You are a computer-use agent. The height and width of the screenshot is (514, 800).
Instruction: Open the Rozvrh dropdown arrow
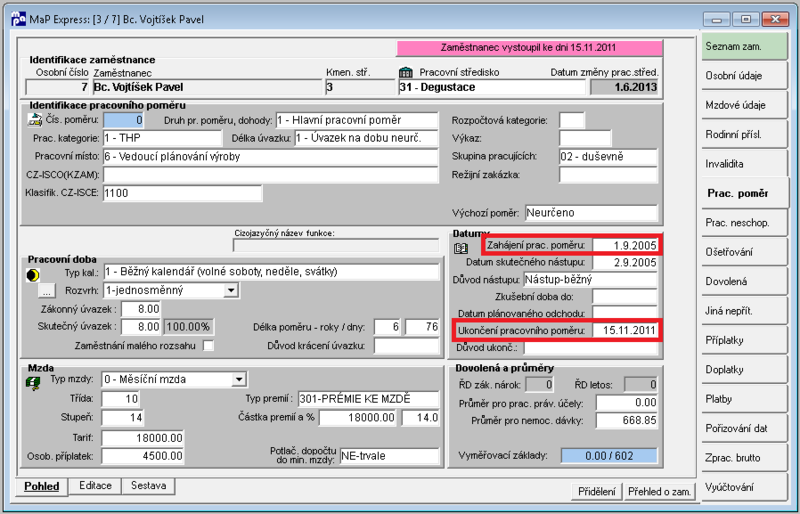pyautogui.click(x=231, y=290)
